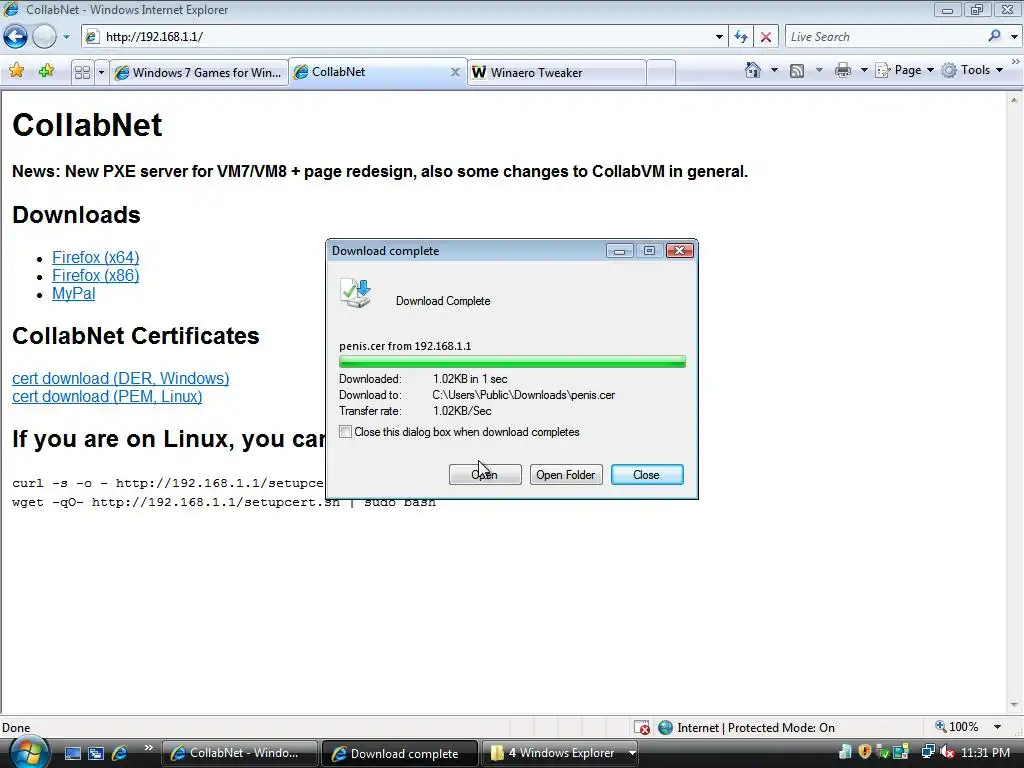Launch Internet Explorer from quick launch
The image size is (1024, 768).
pyautogui.click(x=120, y=753)
